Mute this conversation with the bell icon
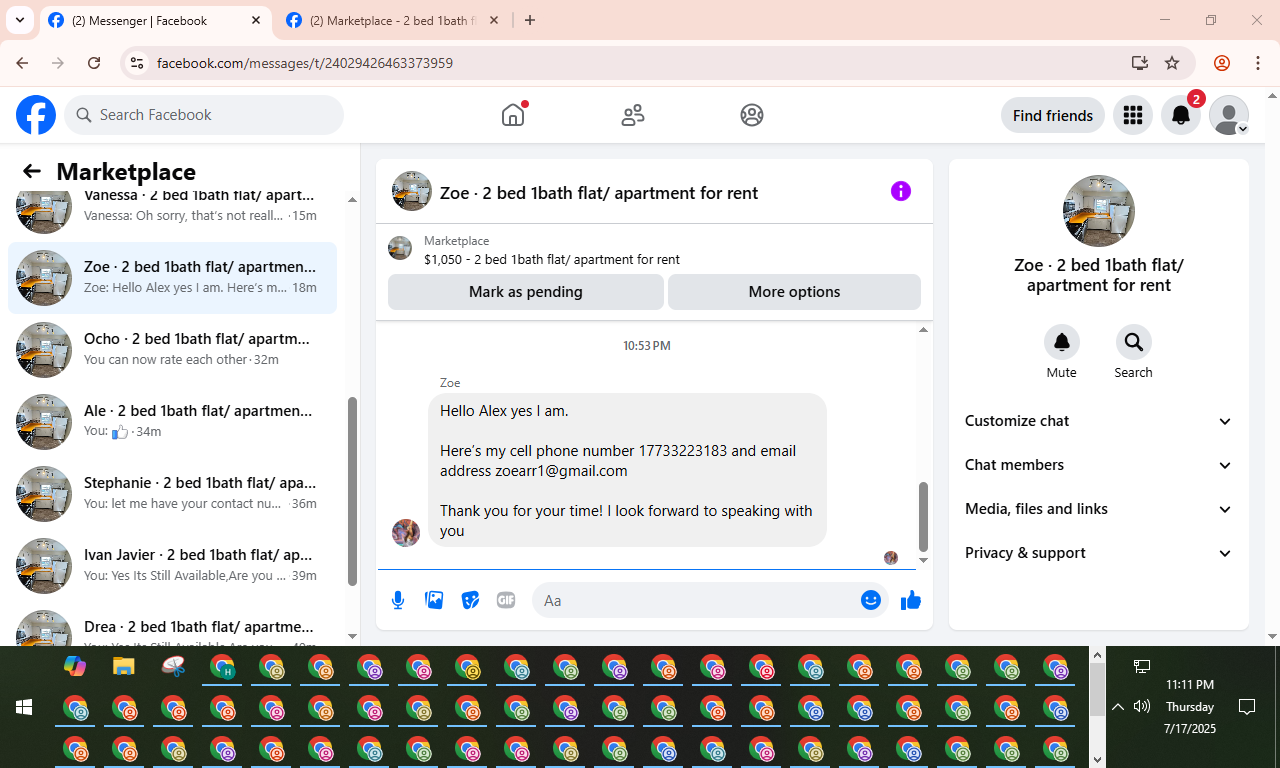The height and width of the screenshot is (768, 1280). coord(1062,342)
